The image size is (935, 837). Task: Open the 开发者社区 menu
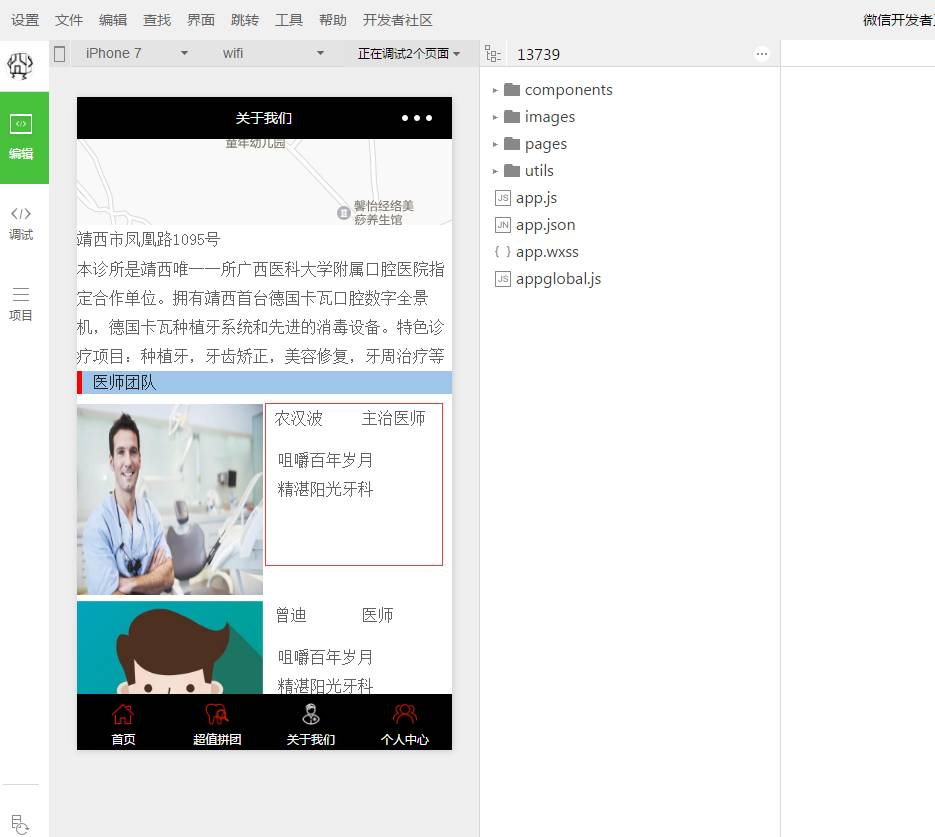[x=398, y=20]
